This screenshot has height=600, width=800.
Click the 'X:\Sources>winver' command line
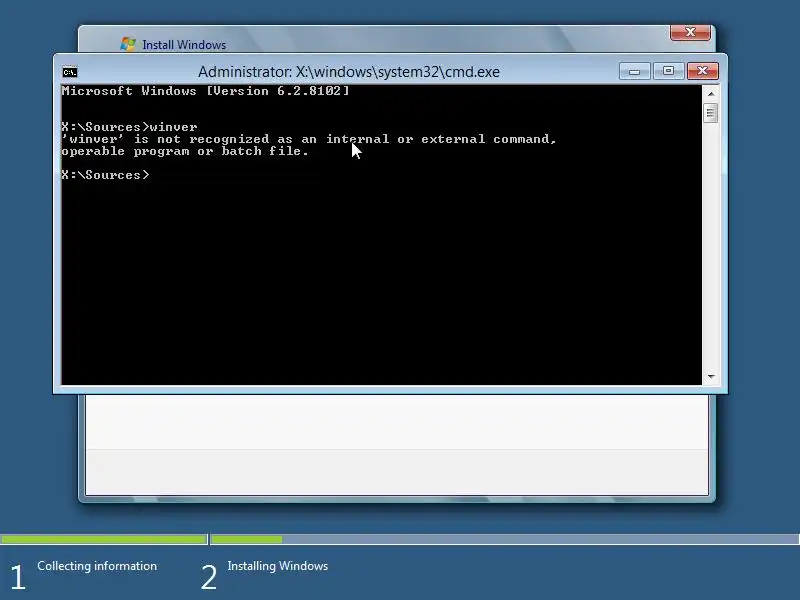click(129, 127)
